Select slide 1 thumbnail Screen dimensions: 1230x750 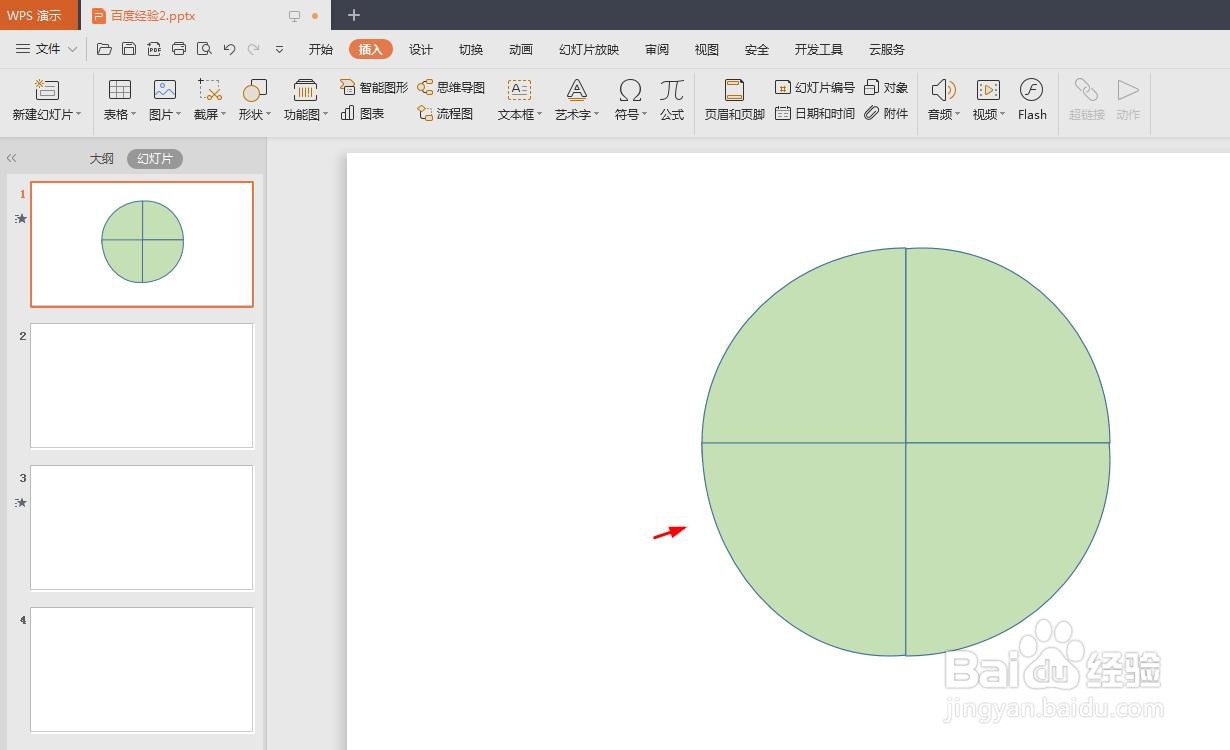(142, 244)
